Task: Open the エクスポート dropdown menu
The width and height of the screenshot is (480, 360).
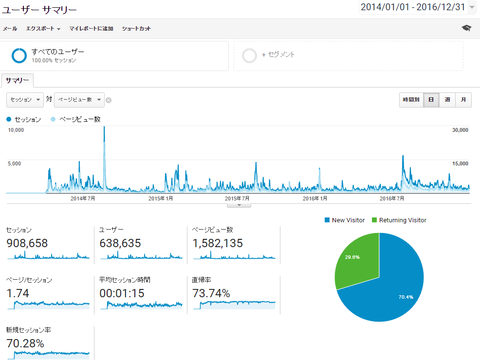Action: pos(43,29)
